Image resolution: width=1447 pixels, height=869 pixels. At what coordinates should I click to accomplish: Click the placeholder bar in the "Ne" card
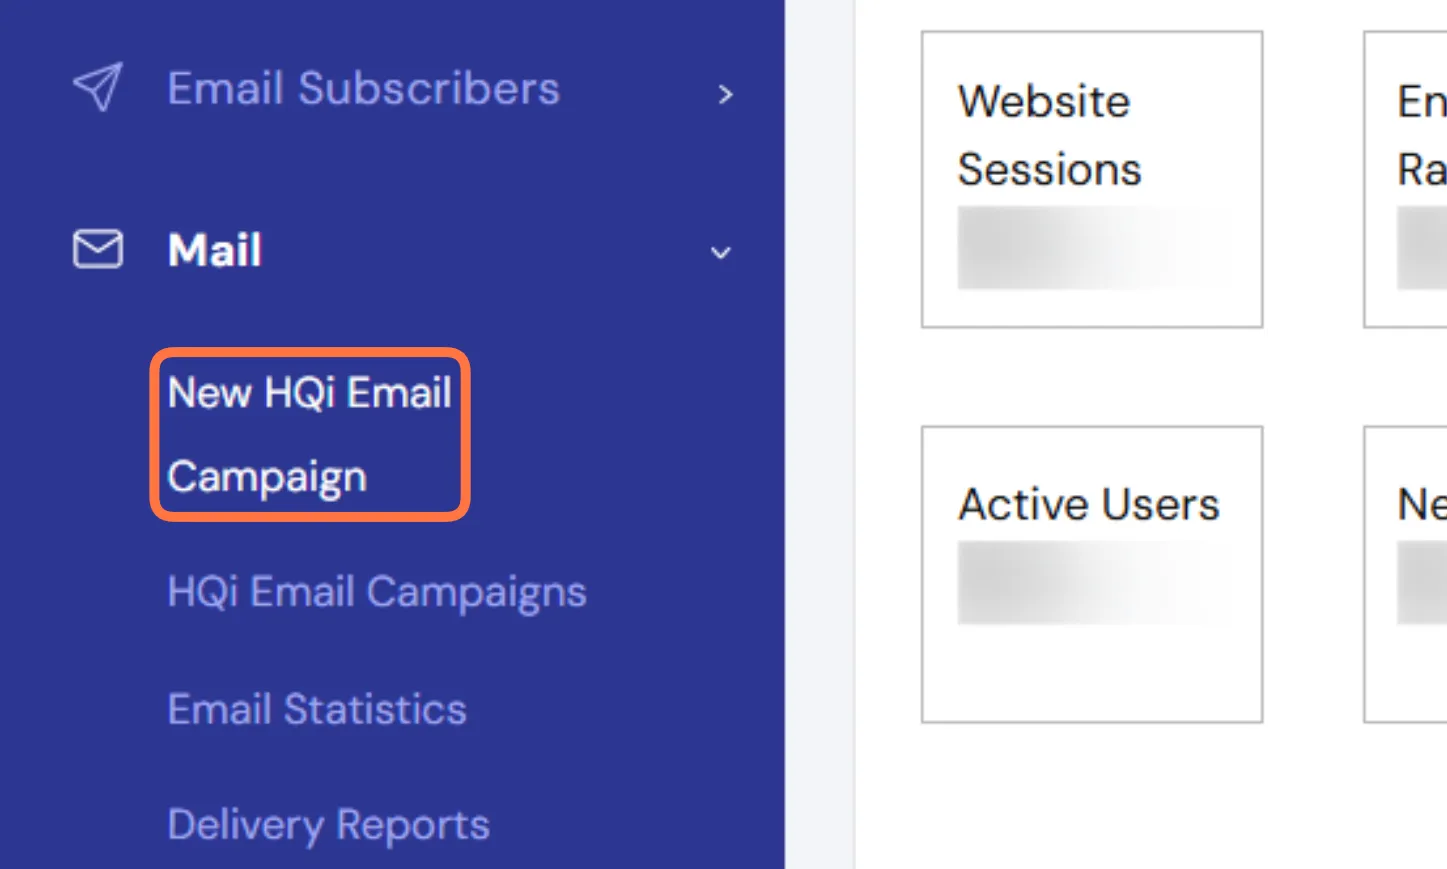coord(1422,583)
